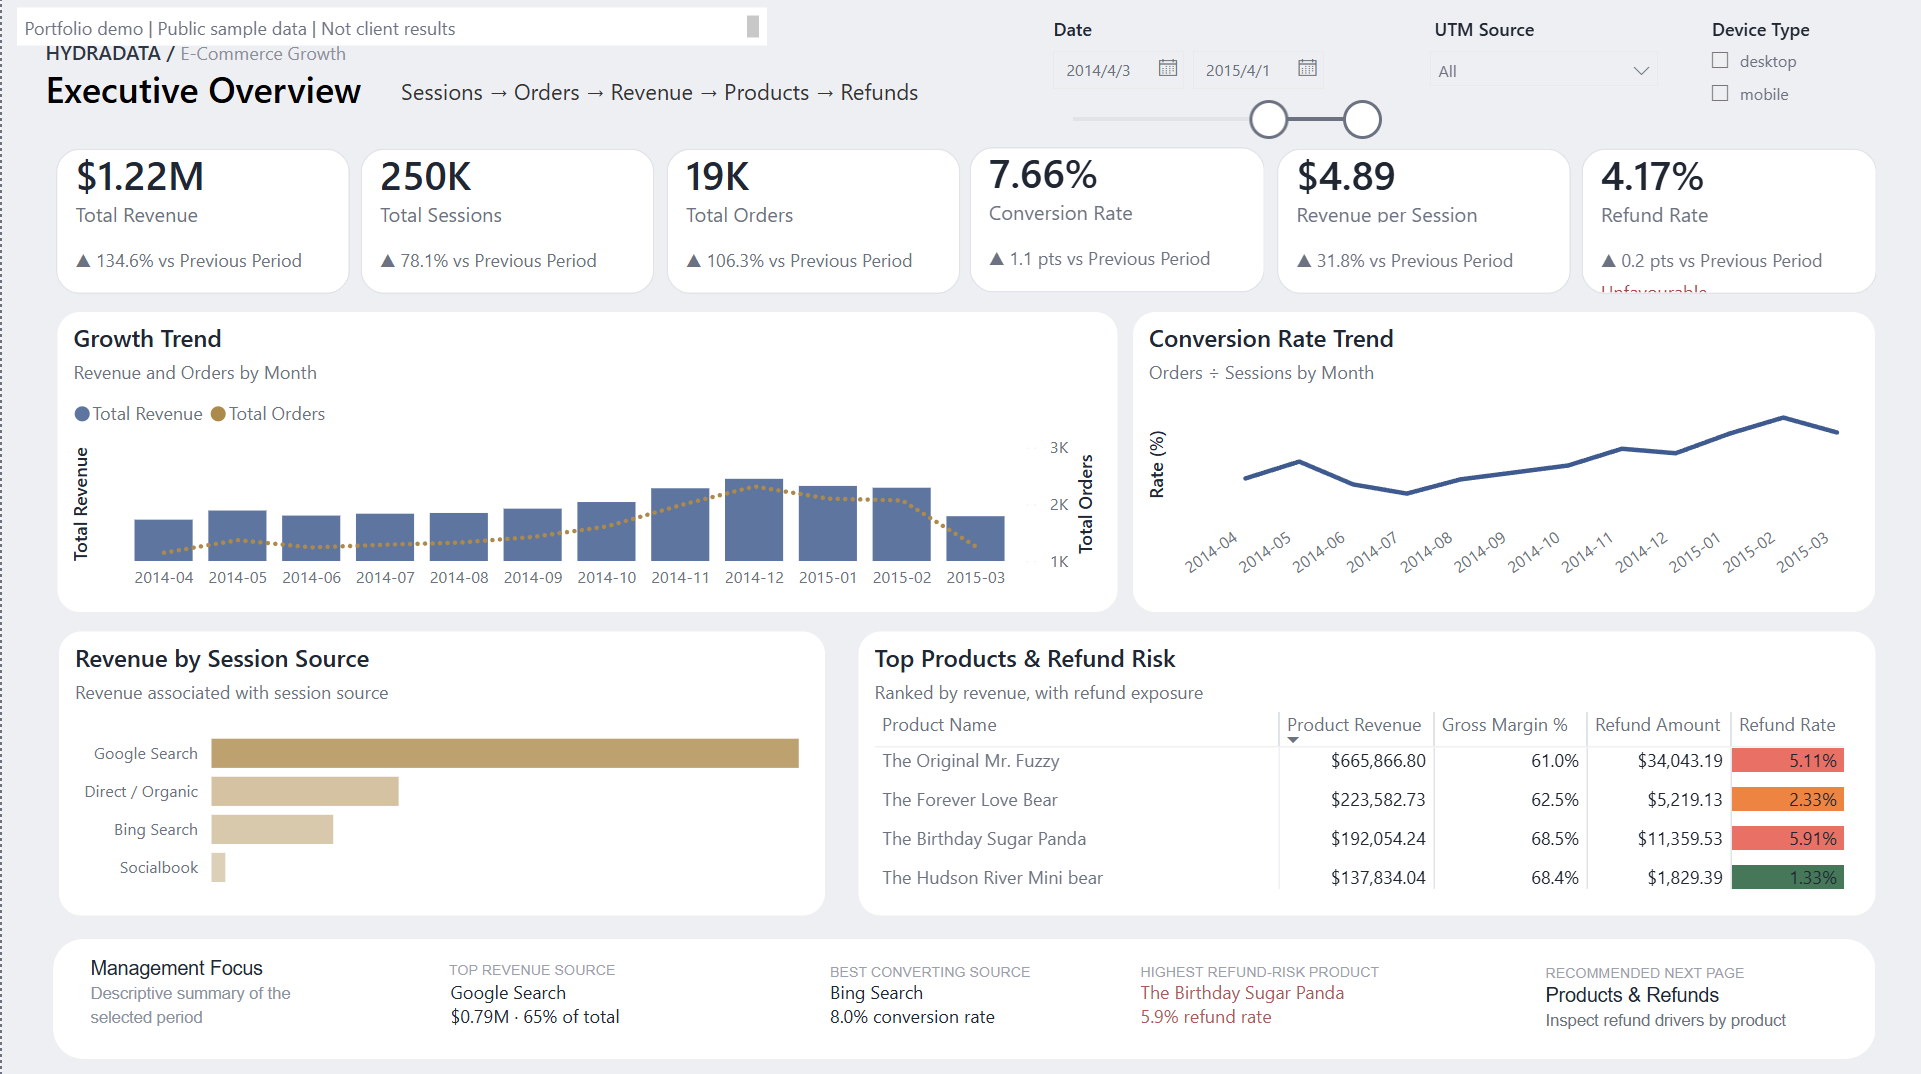
Task: Click the right date range slider handle
Action: coord(1361,119)
